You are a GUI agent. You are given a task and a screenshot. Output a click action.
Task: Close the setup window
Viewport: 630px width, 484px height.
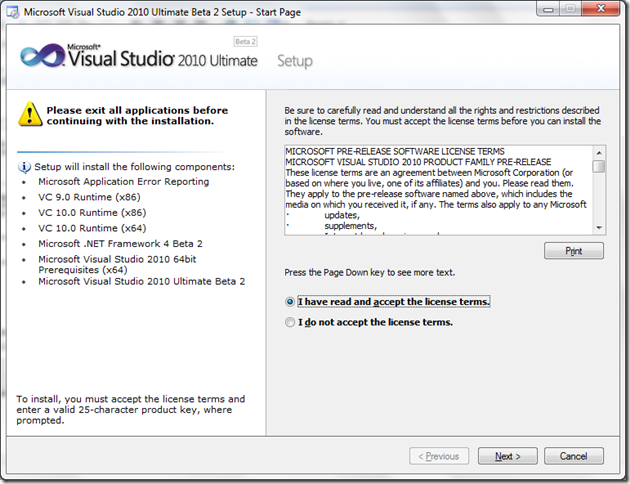coord(601,9)
